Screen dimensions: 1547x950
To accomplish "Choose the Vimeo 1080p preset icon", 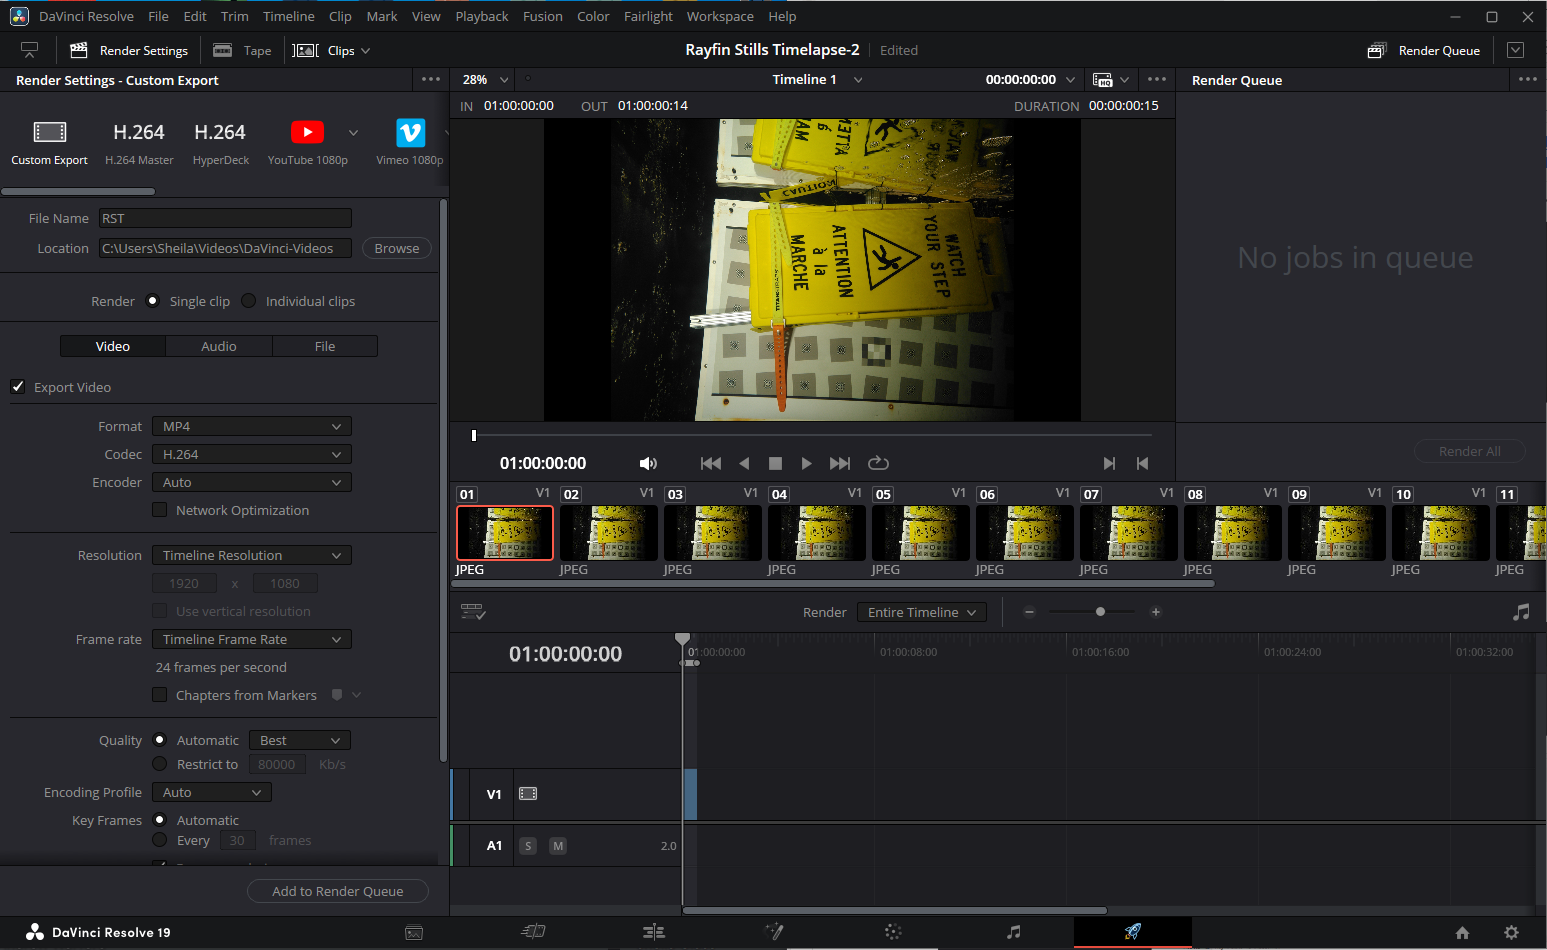I will (x=410, y=133).
